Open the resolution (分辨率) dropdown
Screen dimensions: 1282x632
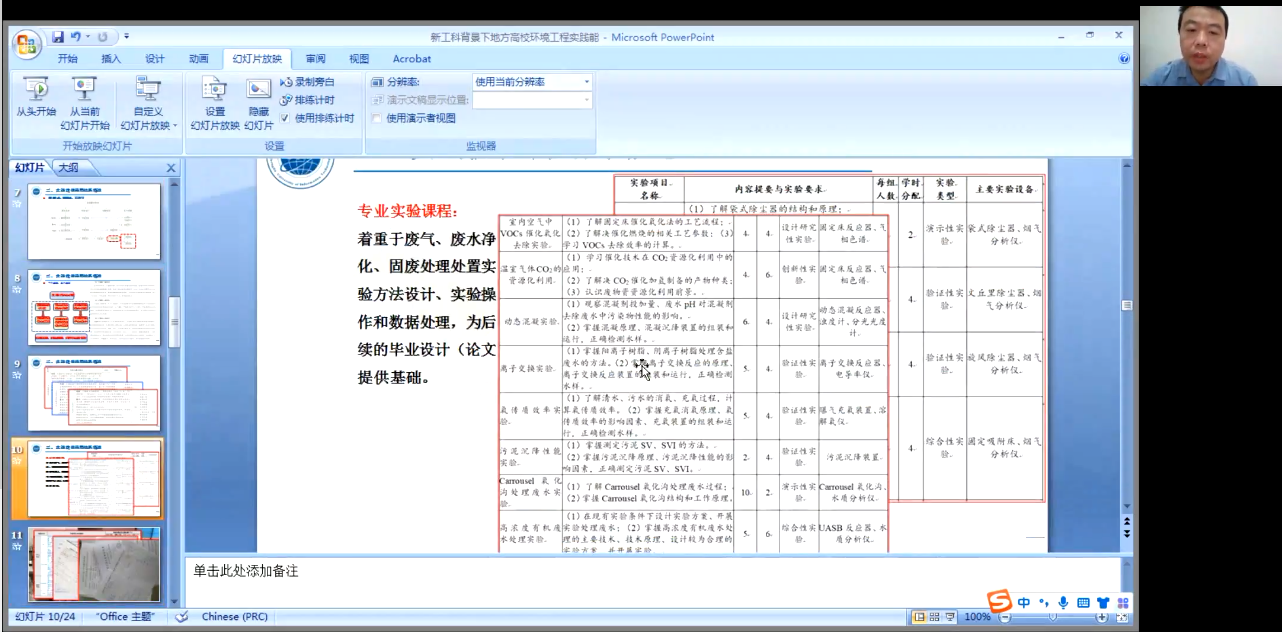tap(586, 82)
